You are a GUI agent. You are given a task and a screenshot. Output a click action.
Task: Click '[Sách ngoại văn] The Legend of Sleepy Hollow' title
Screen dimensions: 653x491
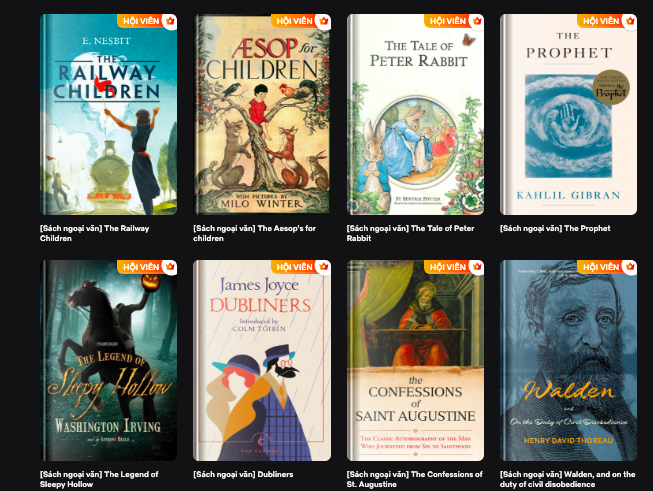(x=99, y=479)
